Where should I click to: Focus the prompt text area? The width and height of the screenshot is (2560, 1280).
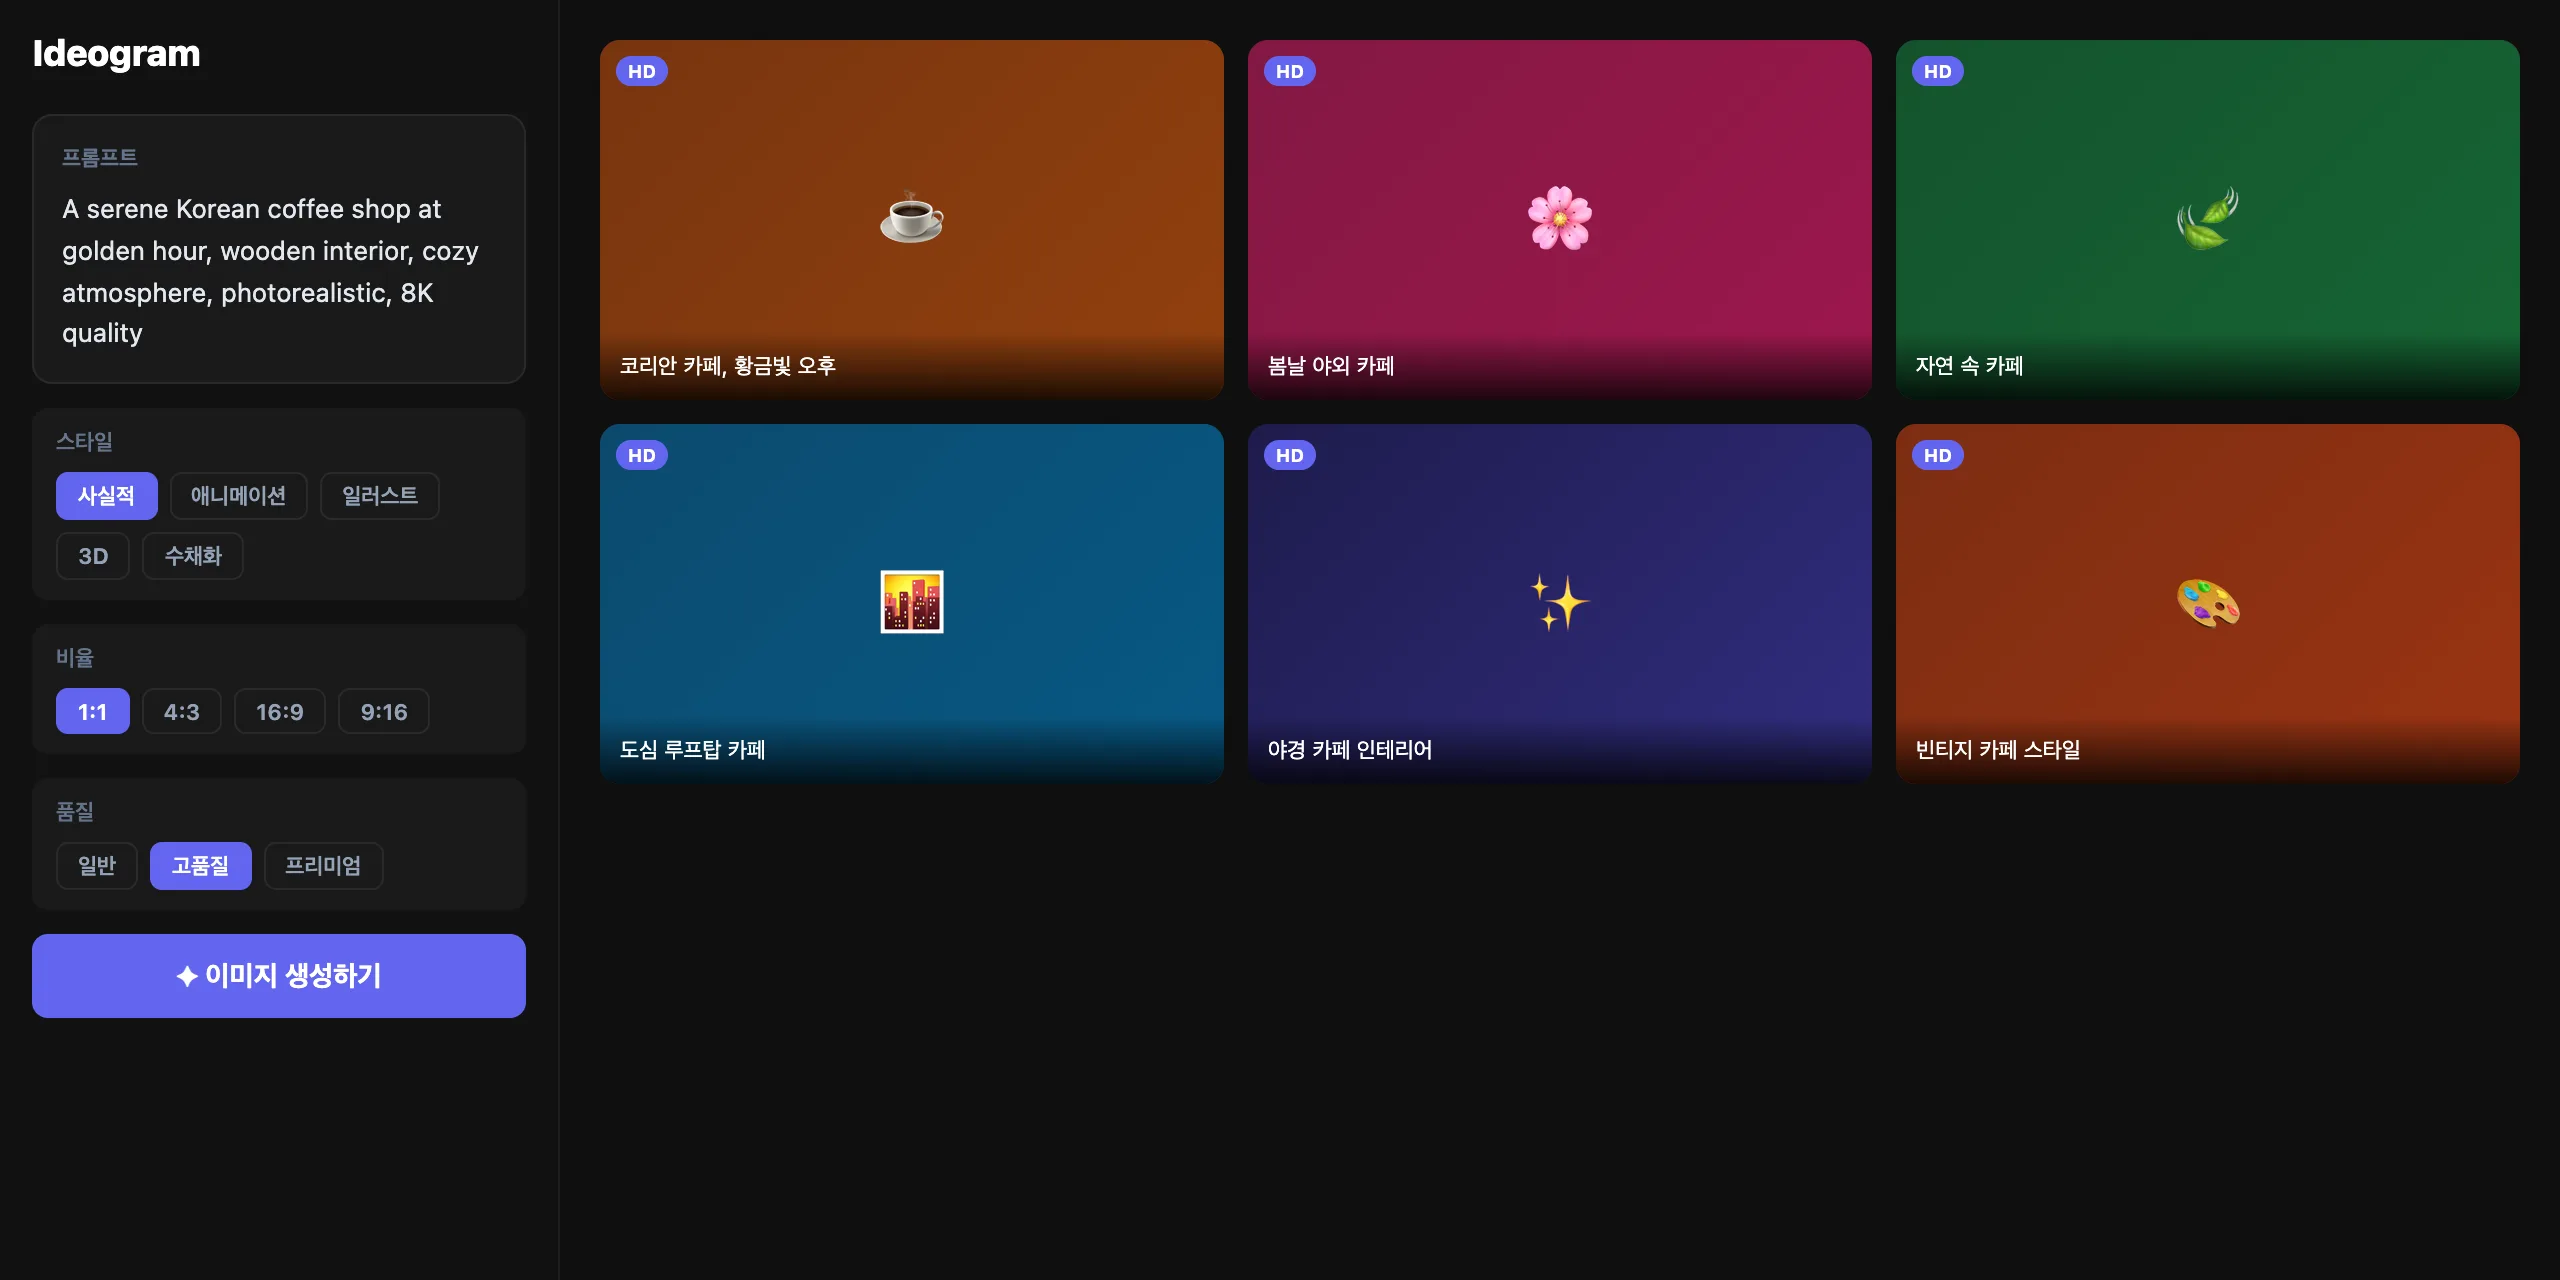coord(279,249)
